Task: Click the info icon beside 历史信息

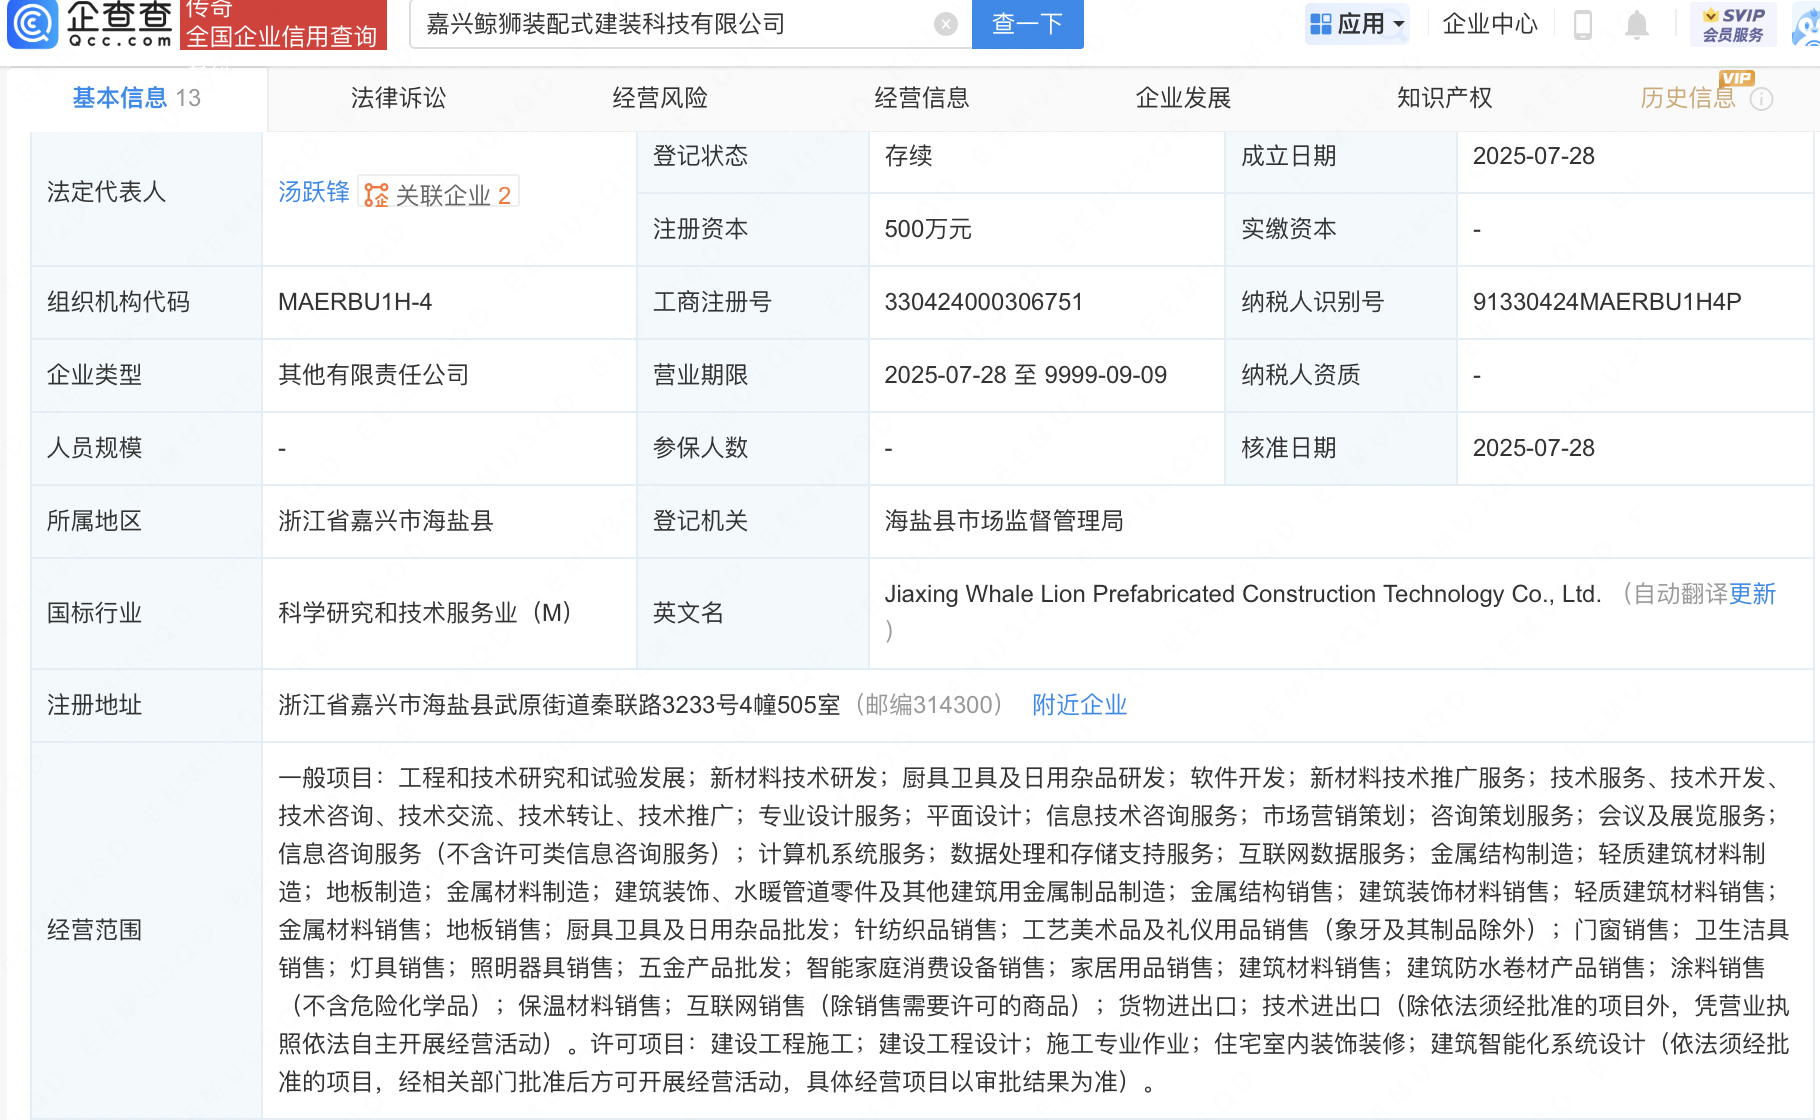Action: 1762,98
